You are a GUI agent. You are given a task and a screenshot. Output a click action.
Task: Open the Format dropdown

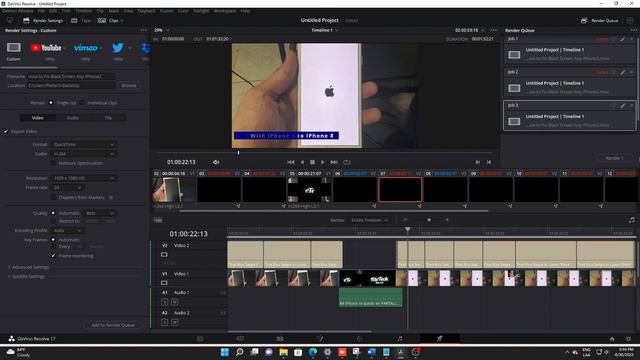click(84, 144)
